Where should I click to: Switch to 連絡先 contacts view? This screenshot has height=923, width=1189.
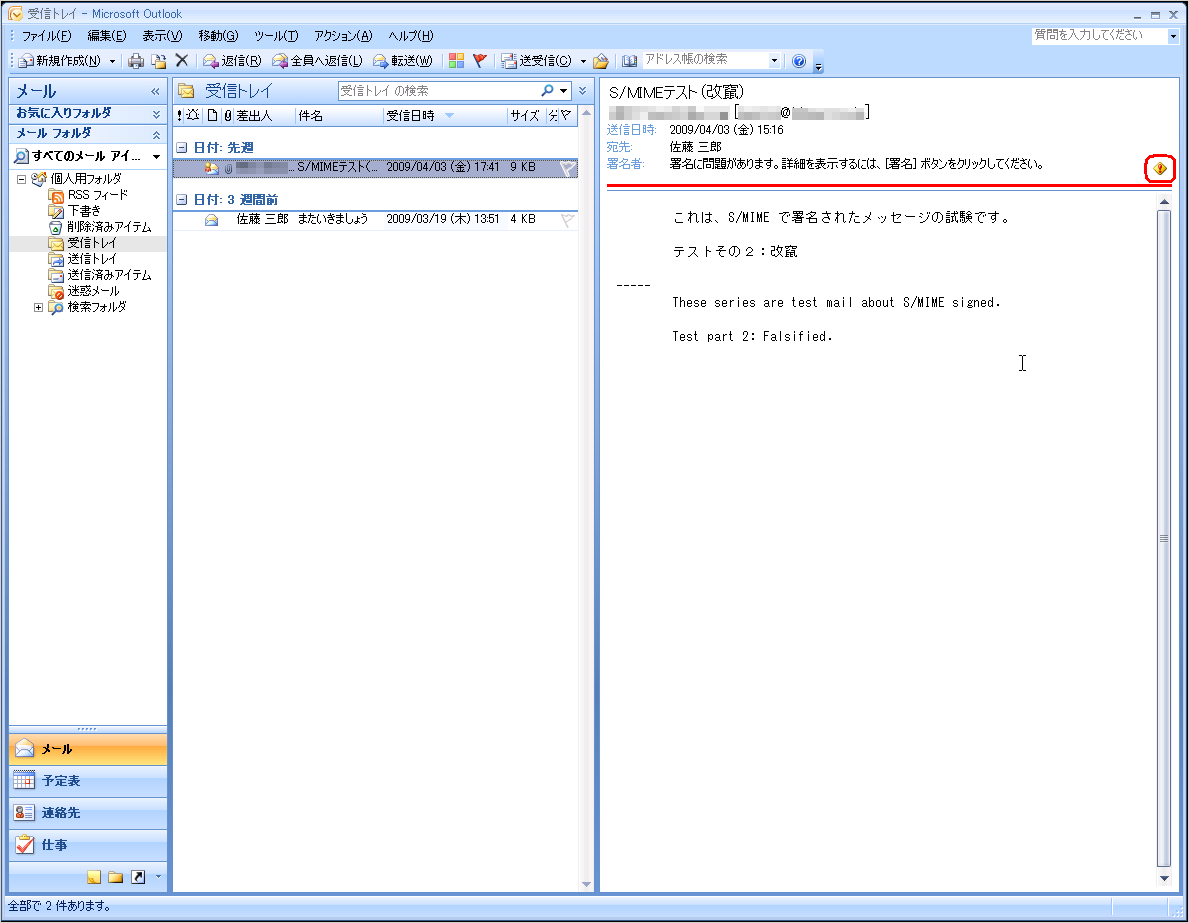click(x=88, y=813)
